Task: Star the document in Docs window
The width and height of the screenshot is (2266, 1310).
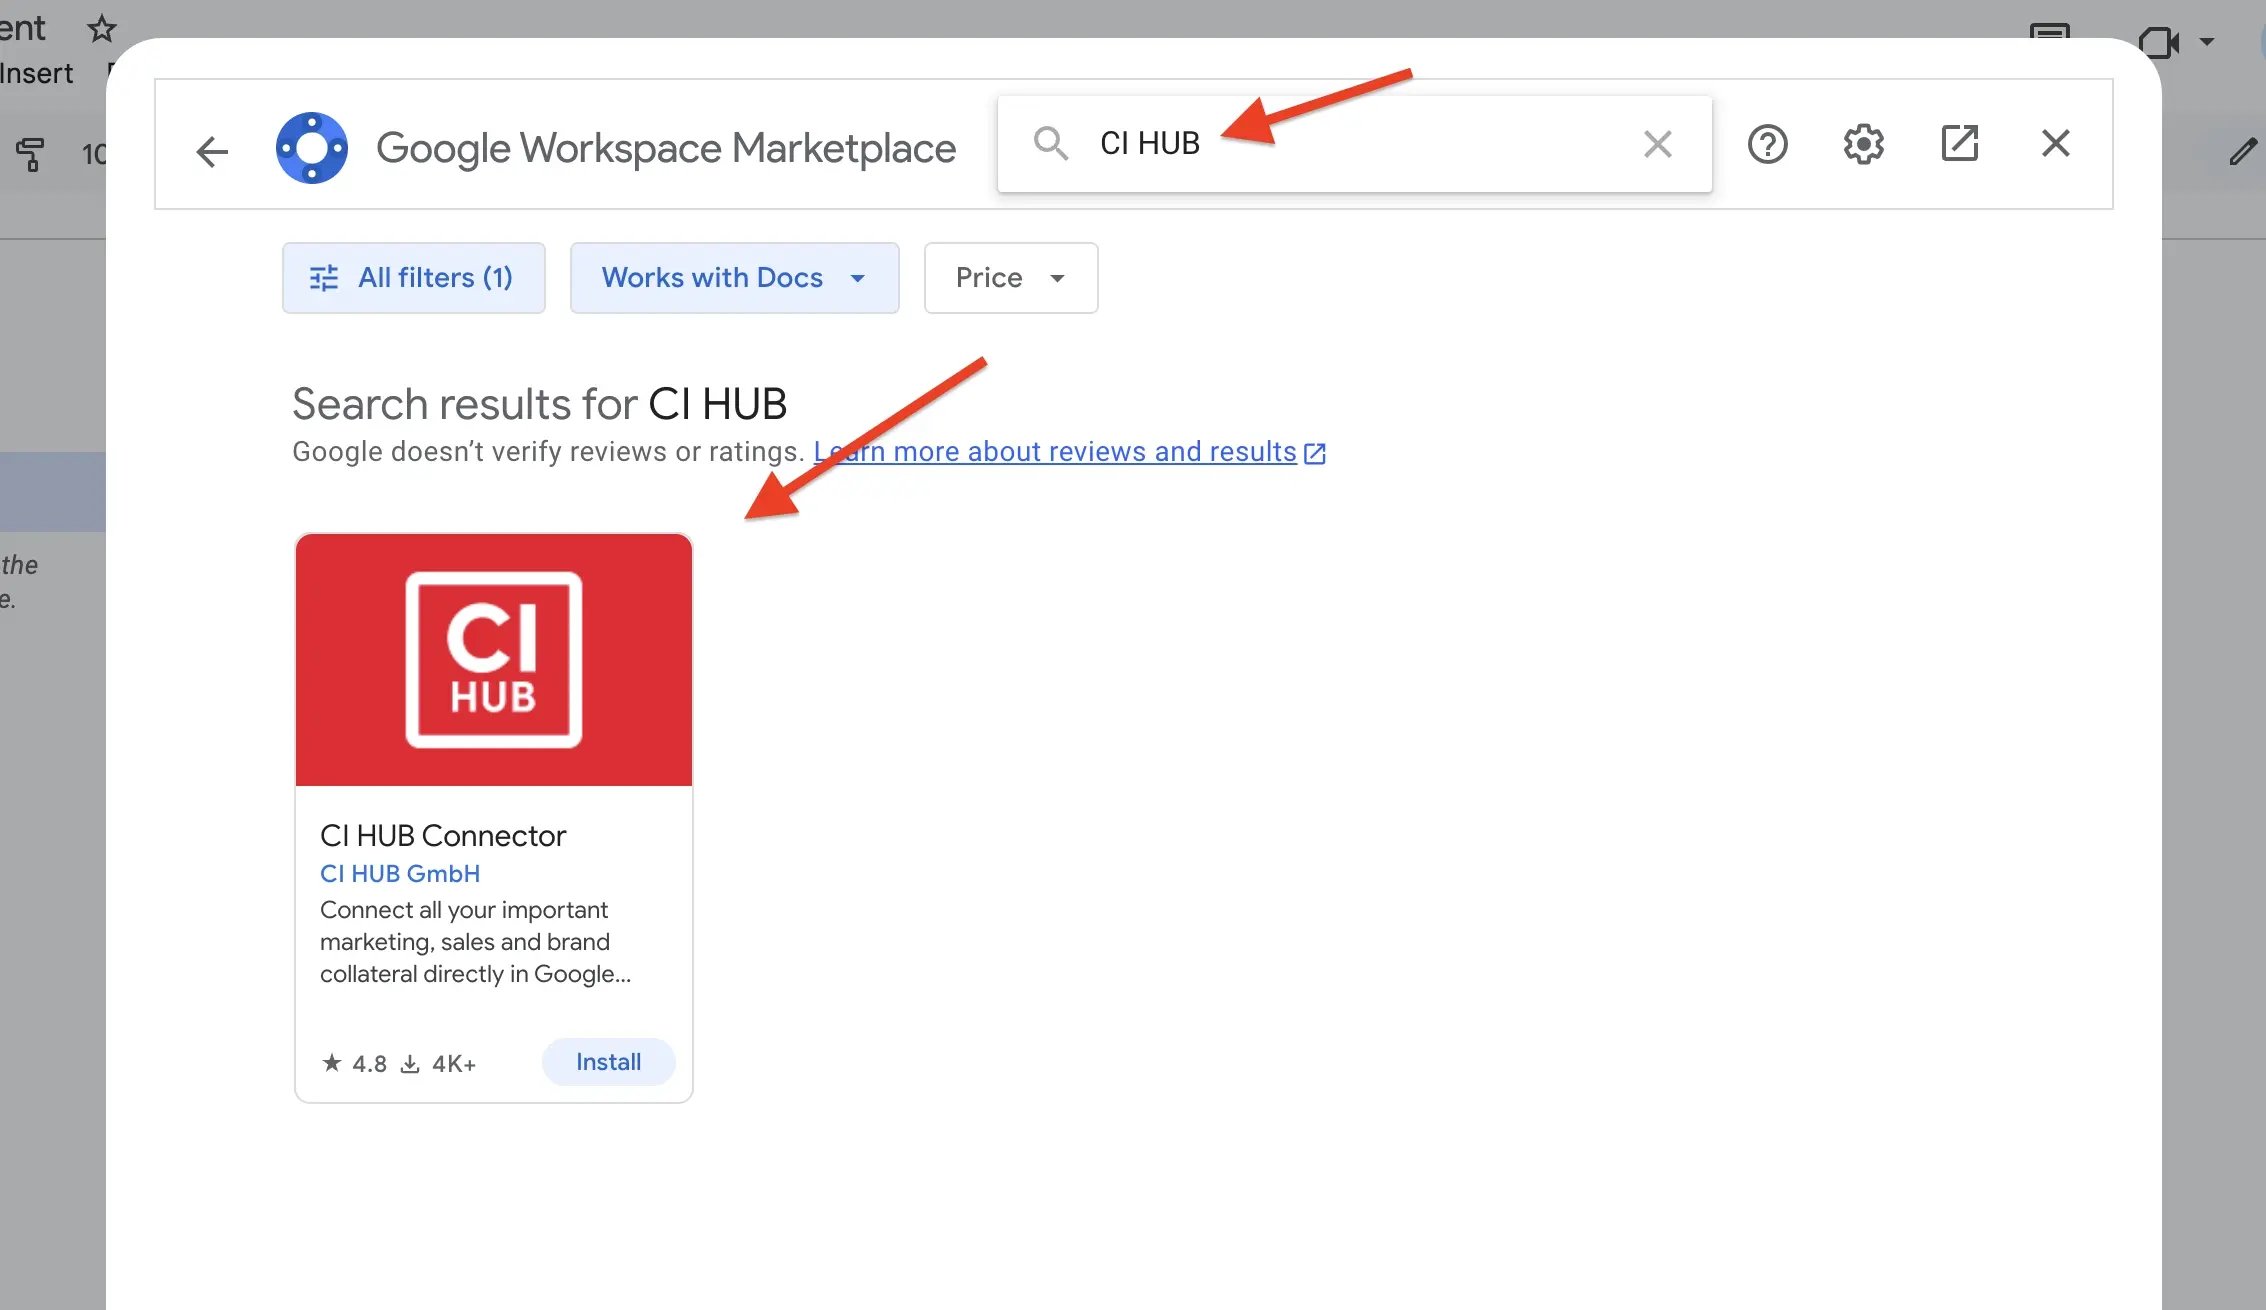Action: click(101, 28)
